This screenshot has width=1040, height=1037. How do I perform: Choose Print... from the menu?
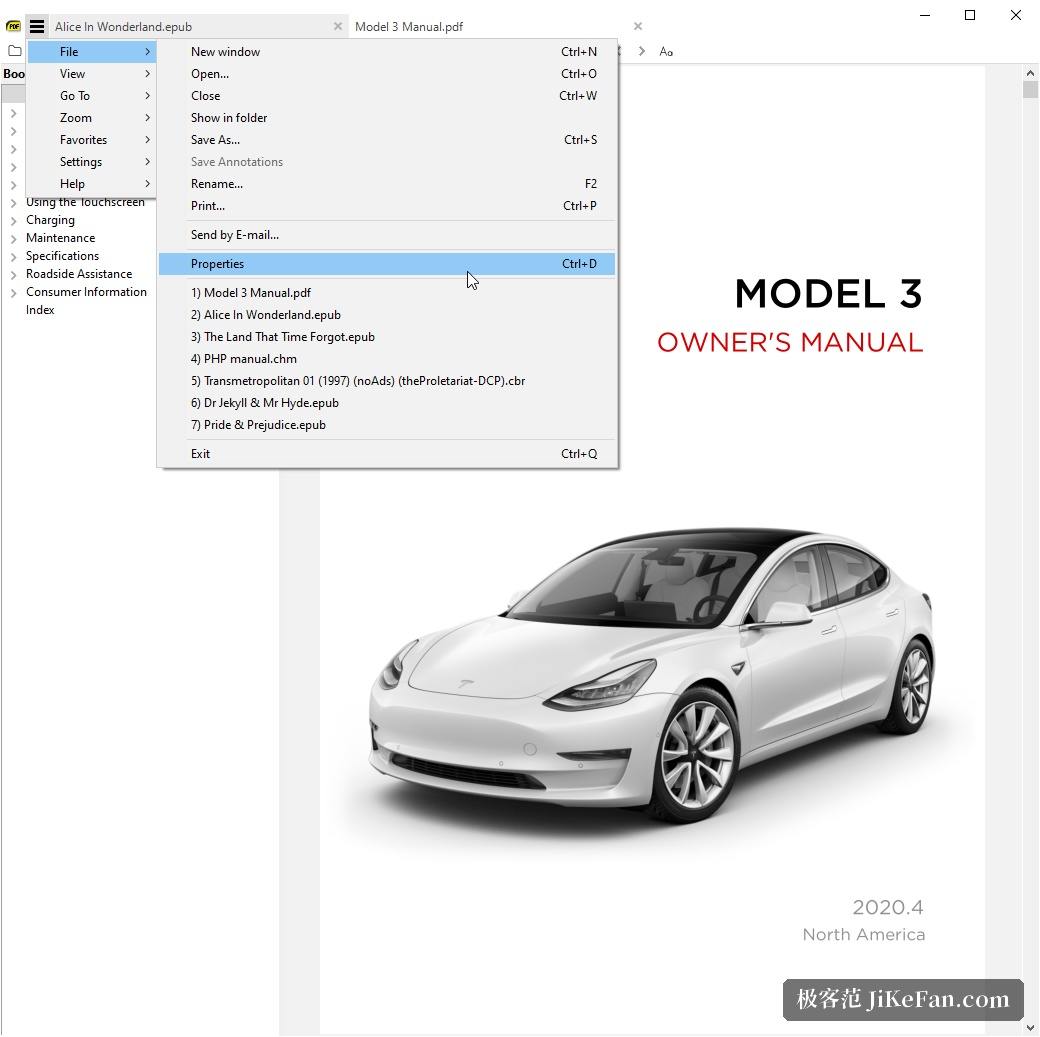coord(387,206)
